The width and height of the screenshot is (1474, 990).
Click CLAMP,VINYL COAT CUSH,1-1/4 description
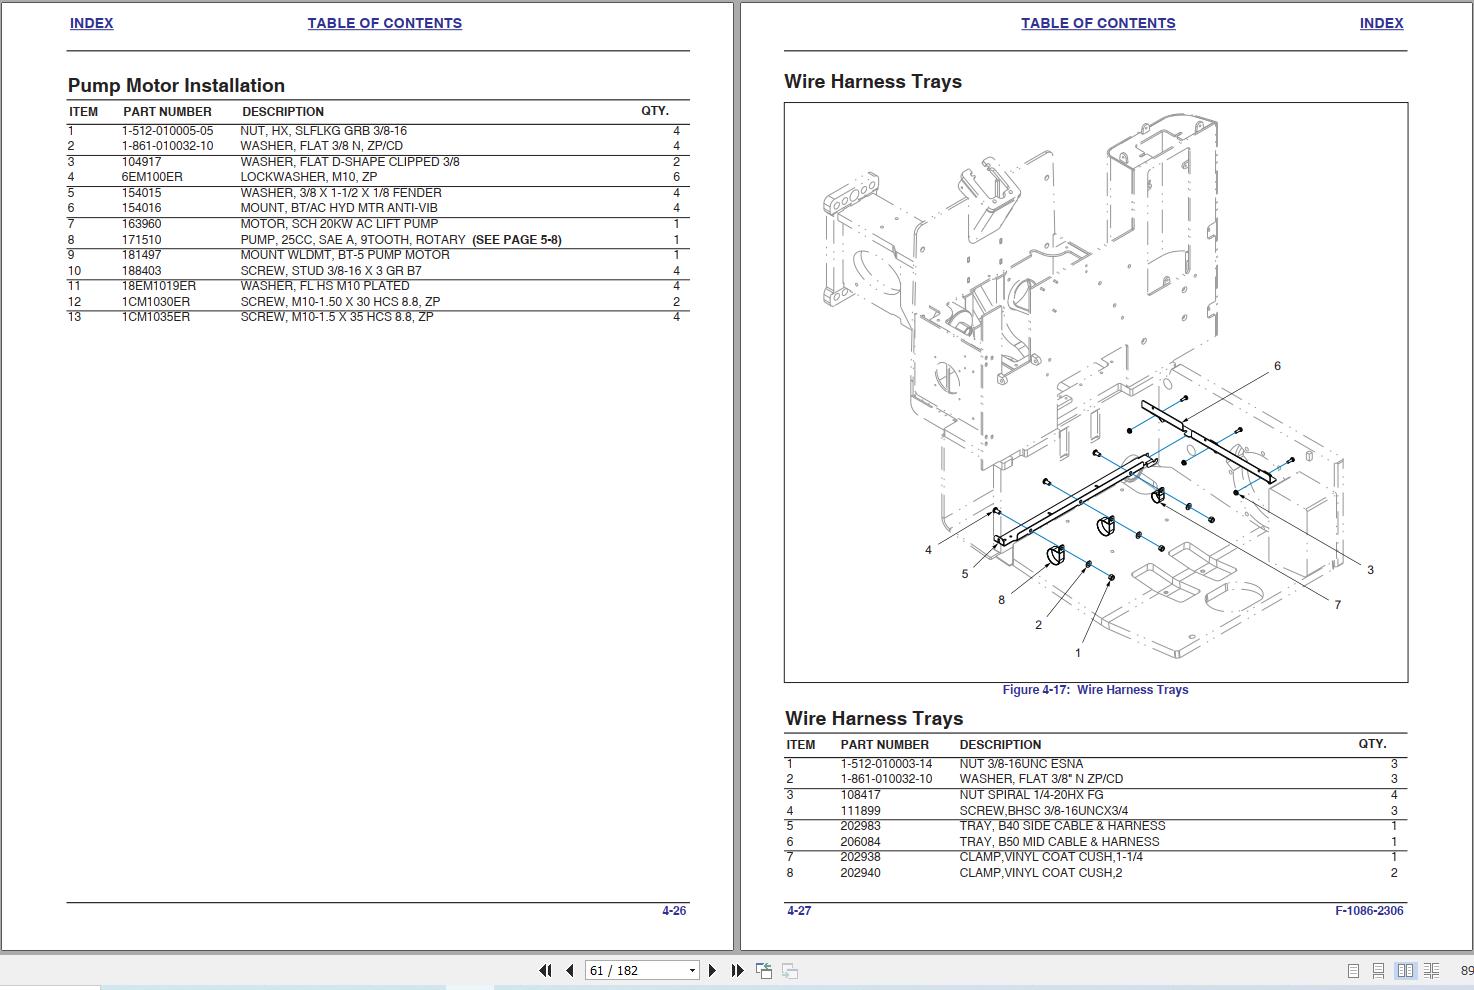(x=1051, y=857)
